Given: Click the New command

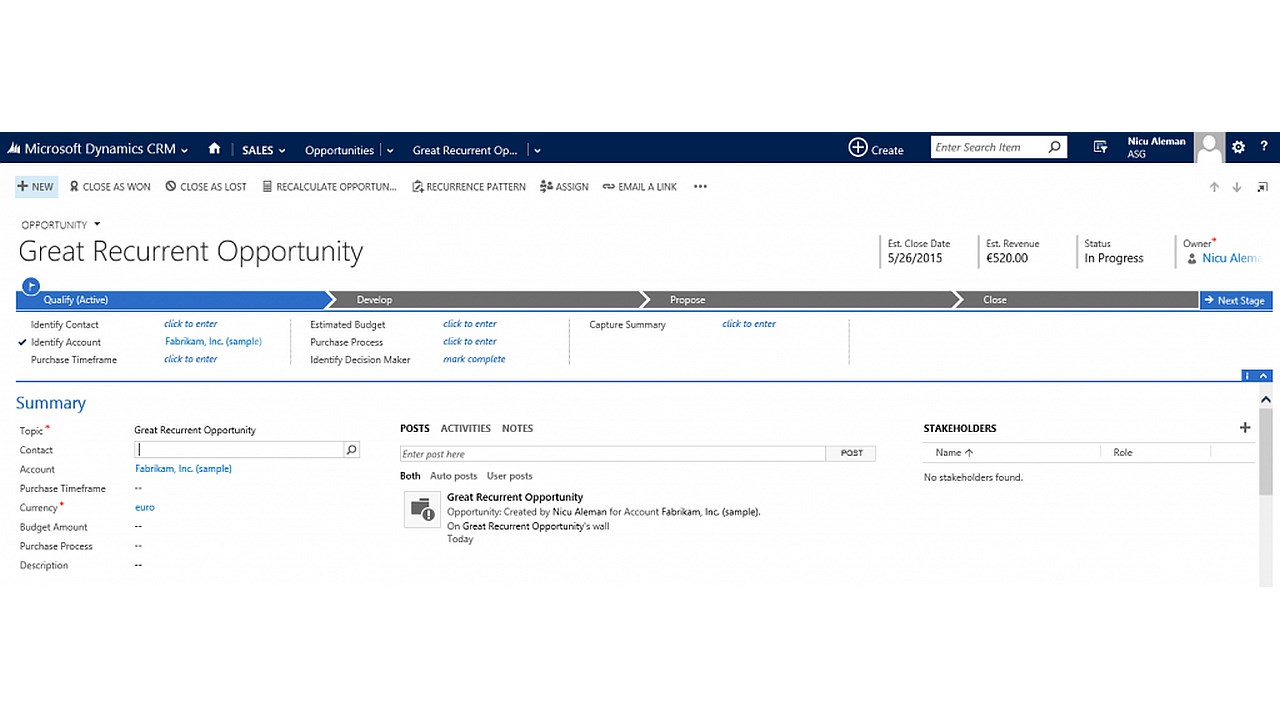Looking at the screenshot, I should click(x=36, y=186).
